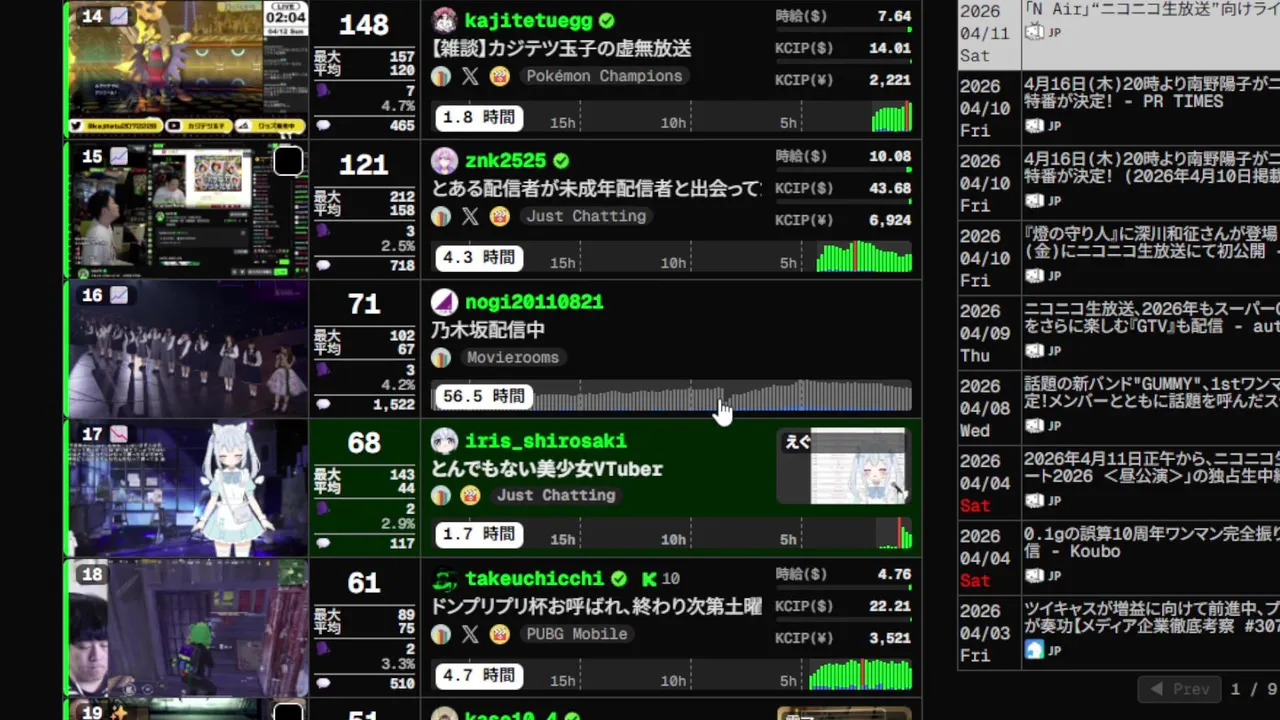Click viewer graph bars in kajitetuegg timeline
The height and width of the screenshot is (720, 1280).
pyautogui.click(x=892, y=117)
